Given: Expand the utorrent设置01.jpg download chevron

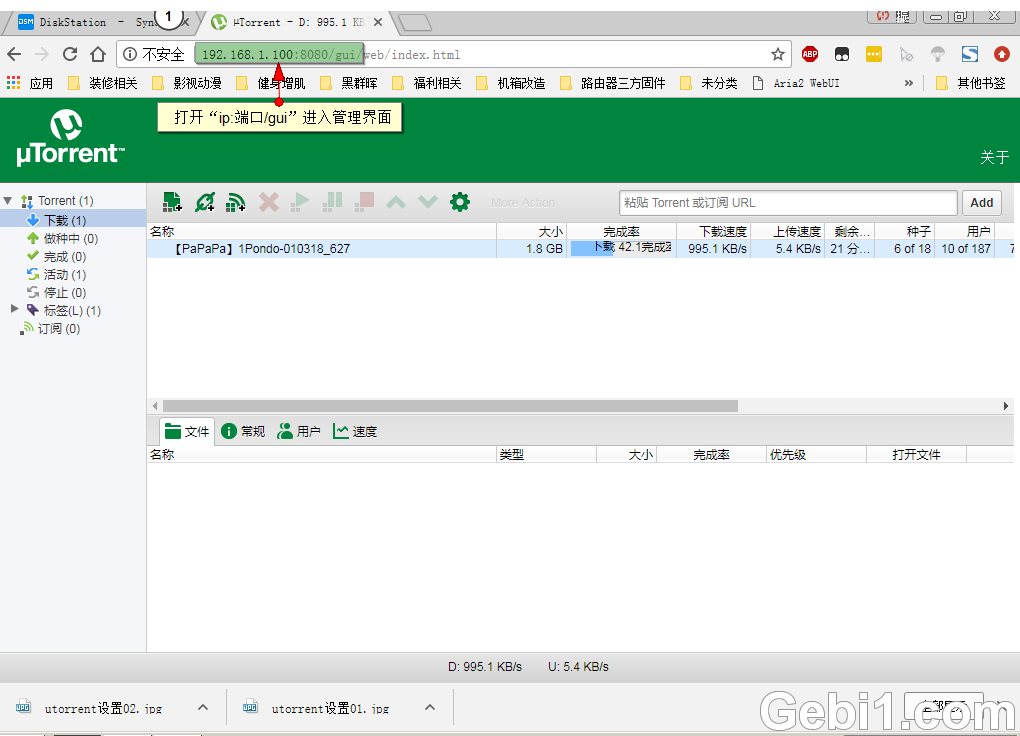Looking at the screenshot, I should (430, 707).
